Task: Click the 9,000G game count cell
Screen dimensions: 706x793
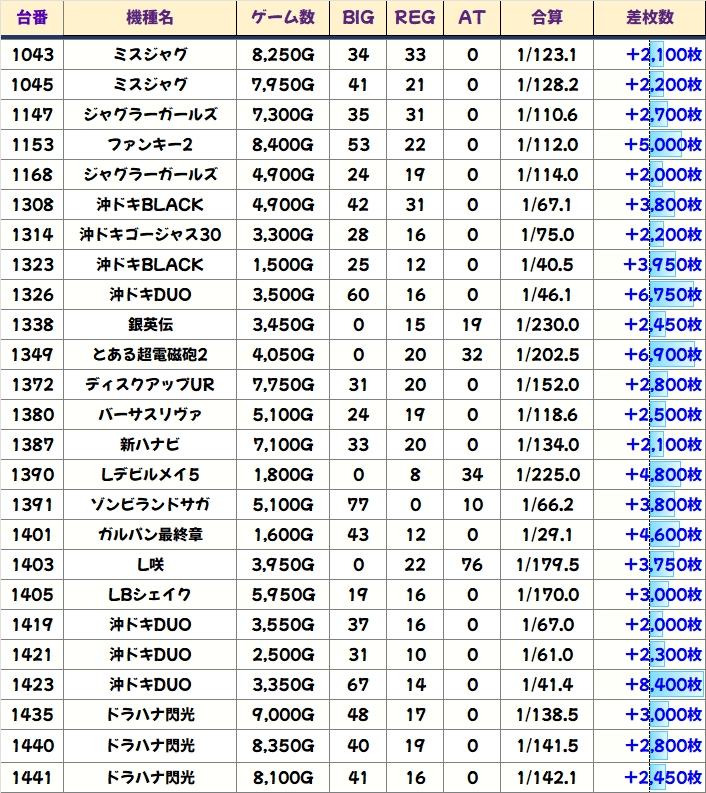Action: [x=283, y=715]
